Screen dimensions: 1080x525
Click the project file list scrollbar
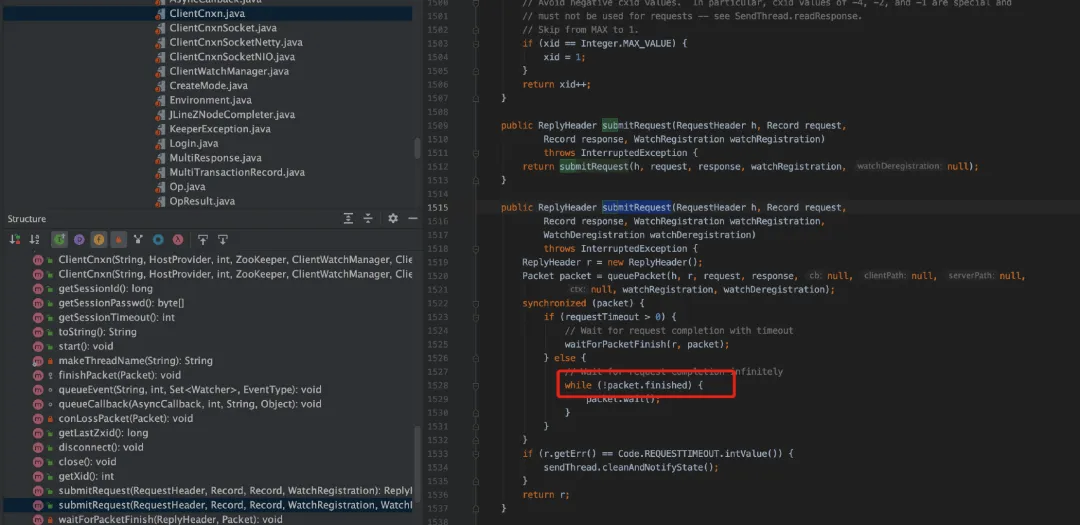417,148
